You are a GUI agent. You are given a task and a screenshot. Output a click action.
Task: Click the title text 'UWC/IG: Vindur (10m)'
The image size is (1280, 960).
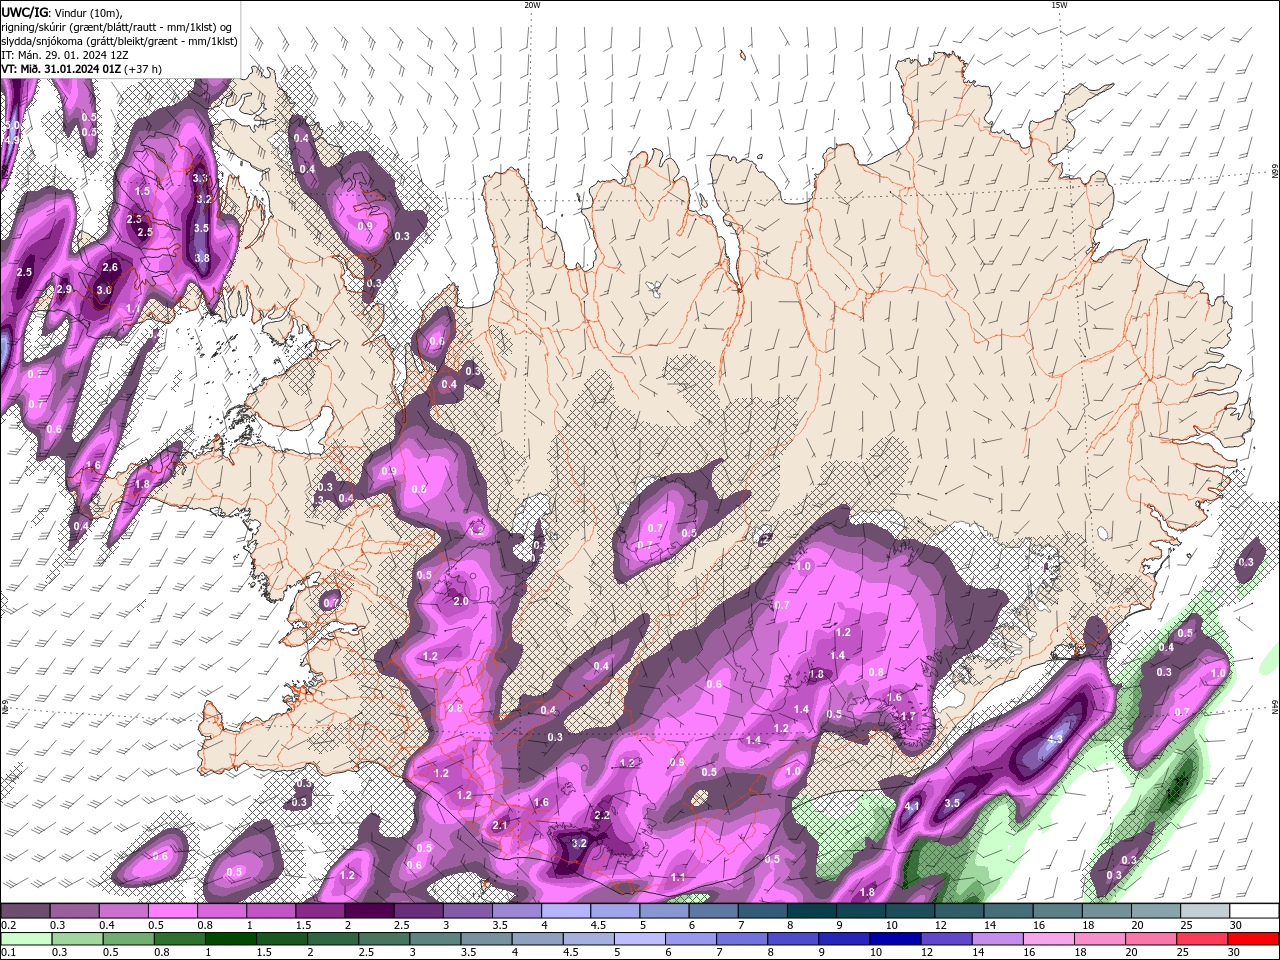(x=61, y=12)
